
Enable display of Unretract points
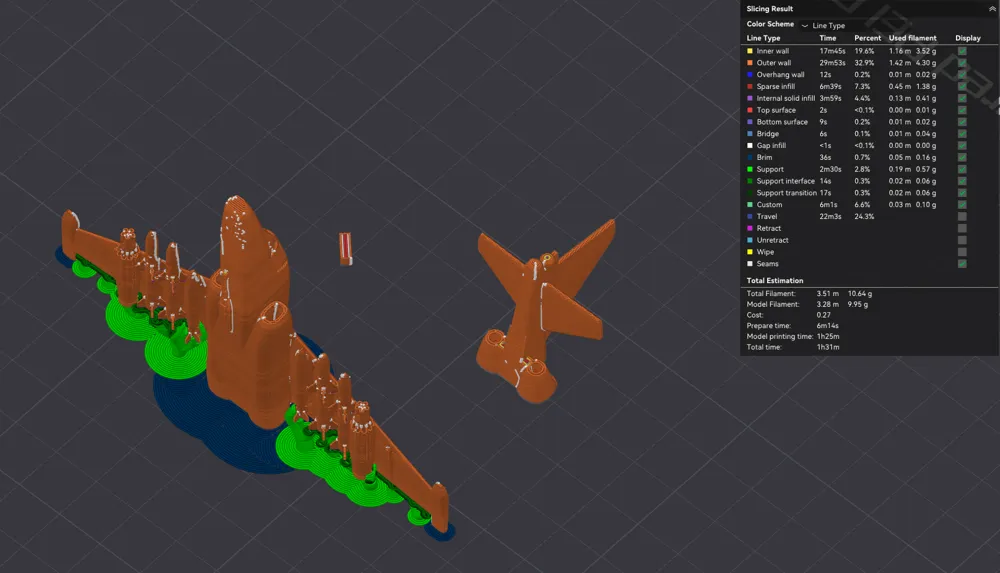[x=962, y=240]
